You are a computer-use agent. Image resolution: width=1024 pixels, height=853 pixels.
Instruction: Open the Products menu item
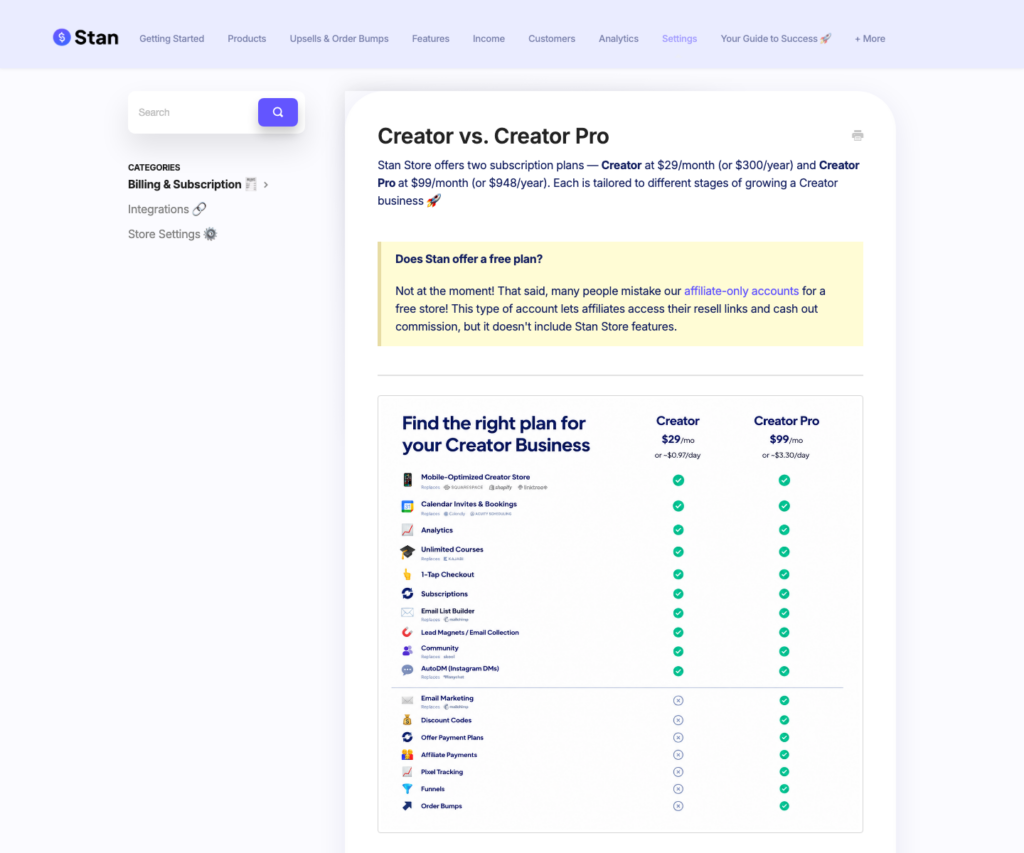click(x=247, y=39)
